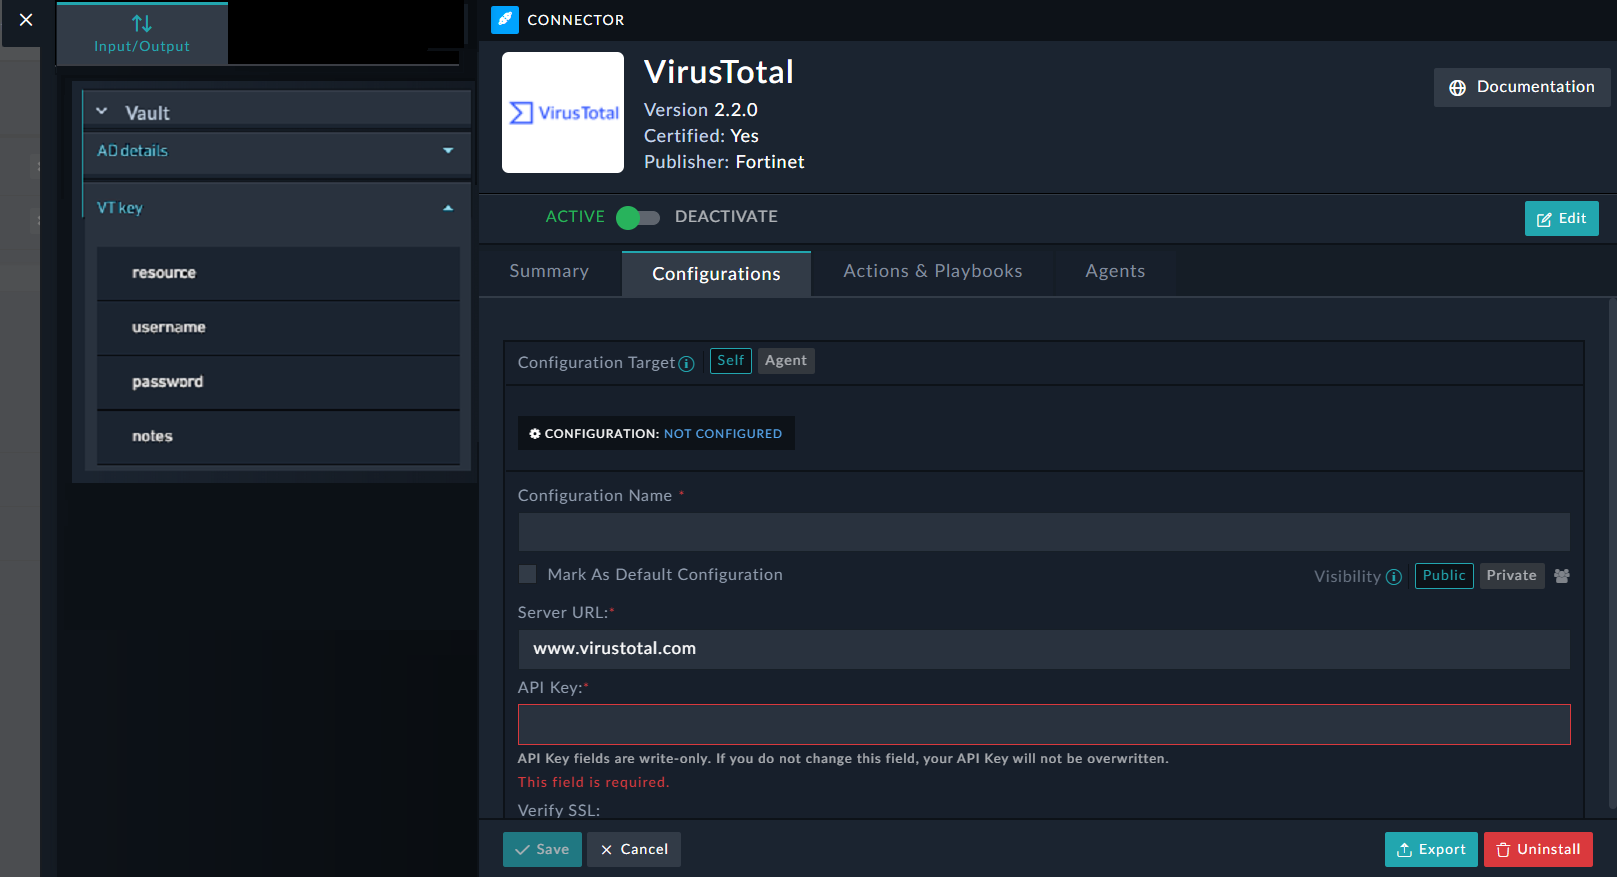
Task: Toggle the Active/Deactivate connector switch
Action: tap(637, 217)
